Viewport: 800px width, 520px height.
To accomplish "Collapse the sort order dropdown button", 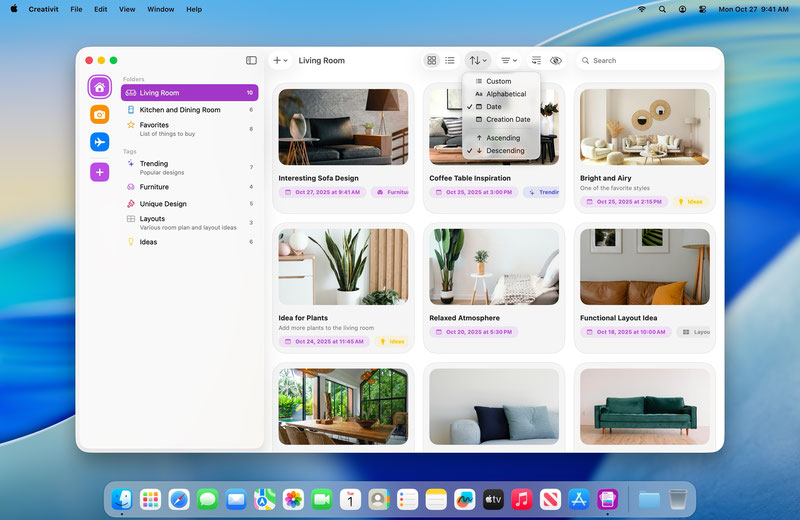I will pos(478,61).
